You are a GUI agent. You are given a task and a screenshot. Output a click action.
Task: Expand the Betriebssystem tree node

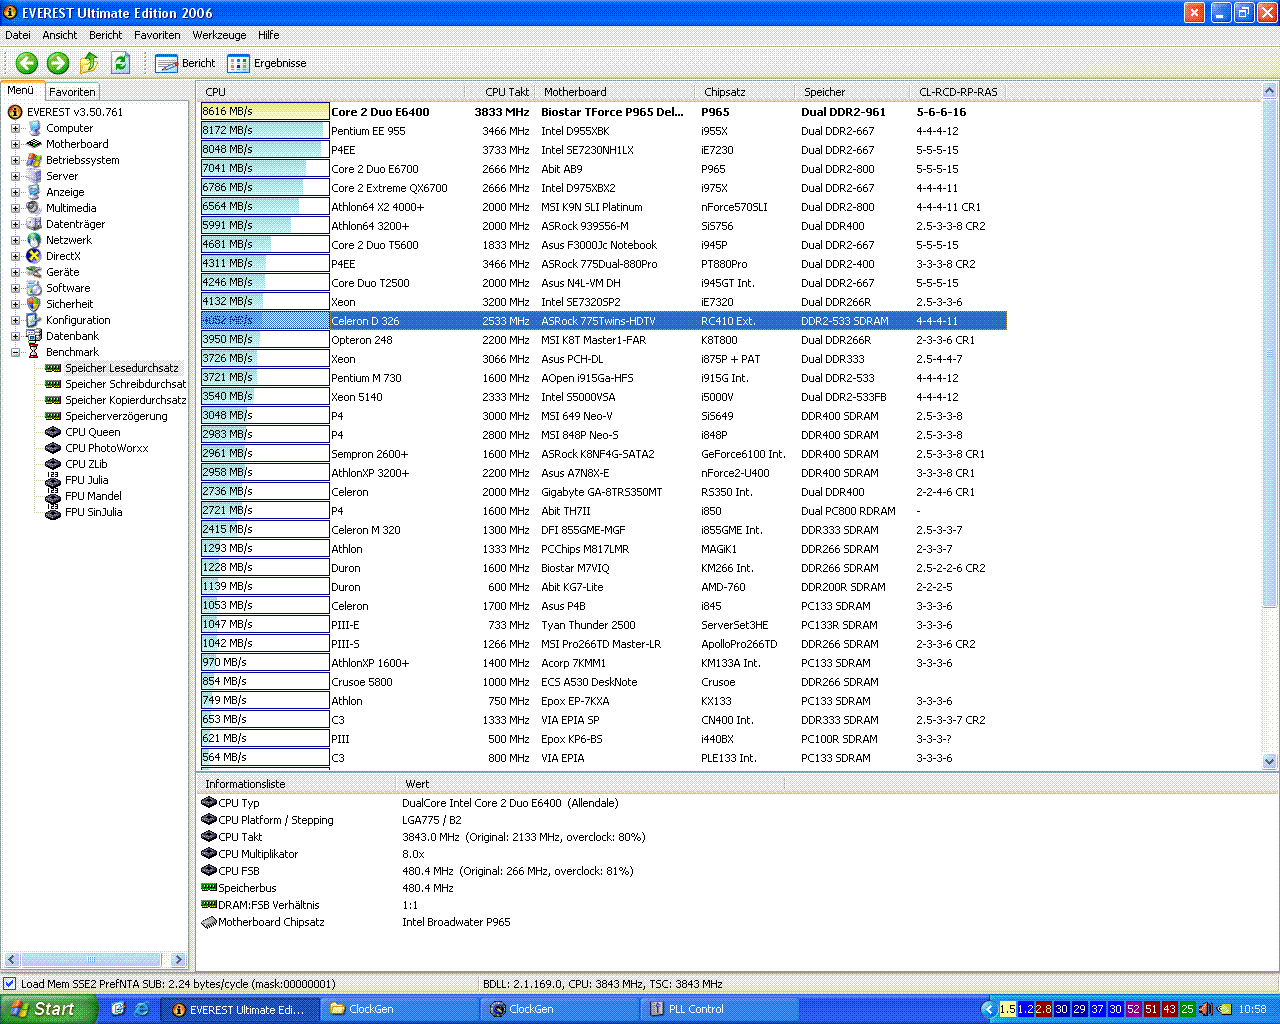pos(15,160)
